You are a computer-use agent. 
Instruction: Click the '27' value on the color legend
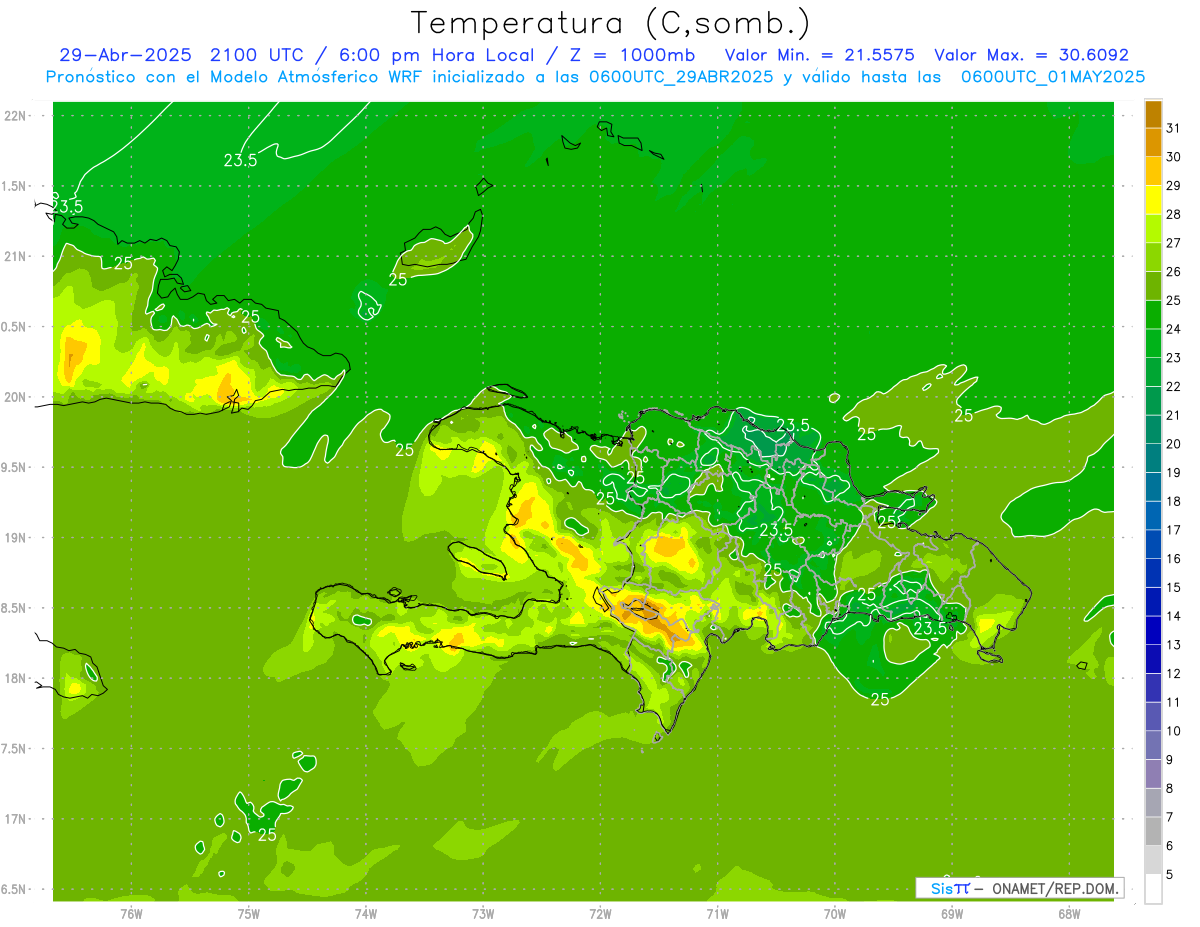1173,243
